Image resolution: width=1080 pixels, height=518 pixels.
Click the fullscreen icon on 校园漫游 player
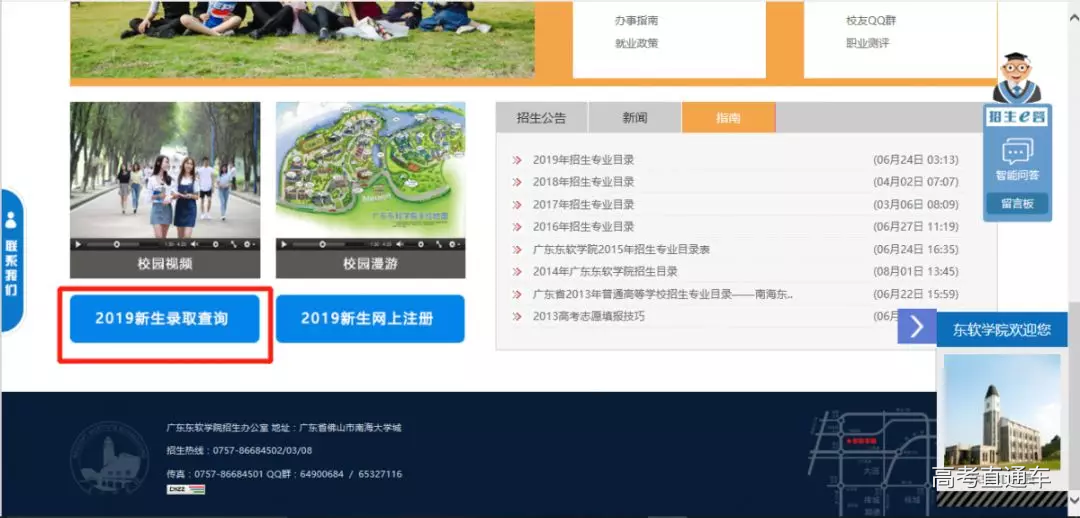[439, 244]
